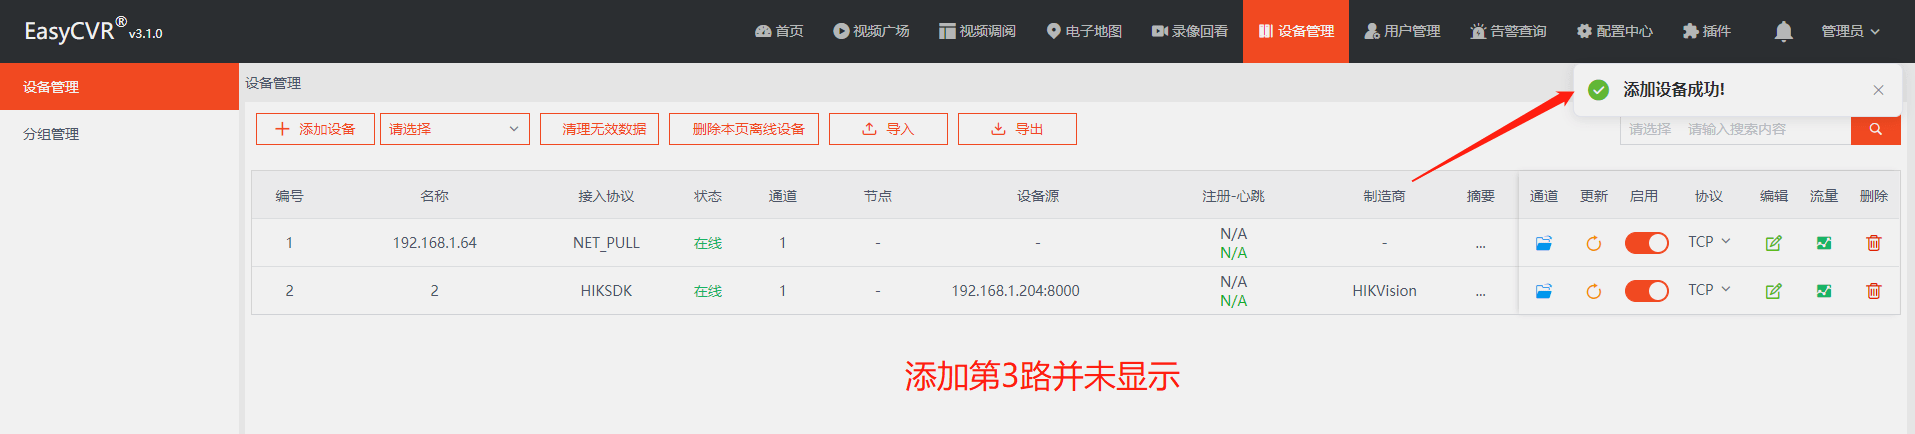Expand the 管理员 account menu
This screenshot has width=1915, height=434.
tap(1850, 31)
